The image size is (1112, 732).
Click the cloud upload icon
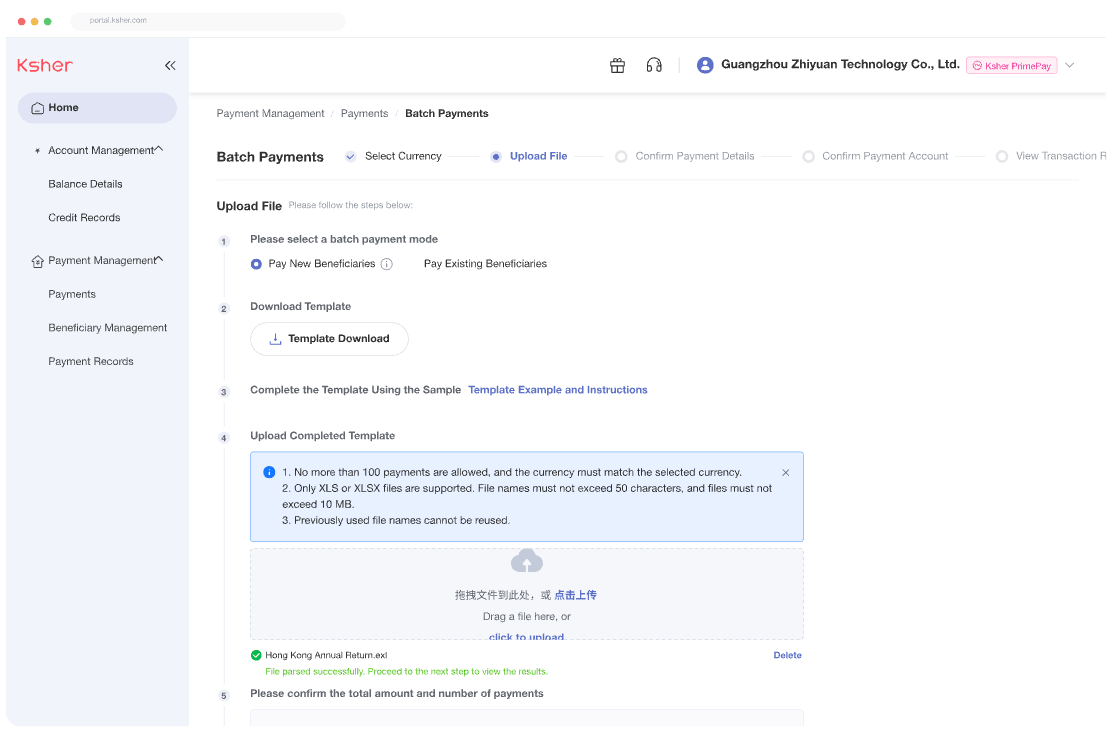pos(527,560)
